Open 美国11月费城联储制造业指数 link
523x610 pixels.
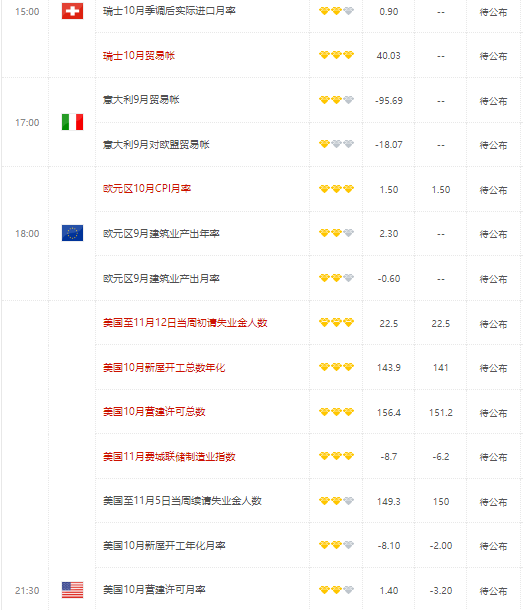tap(169, 456)
